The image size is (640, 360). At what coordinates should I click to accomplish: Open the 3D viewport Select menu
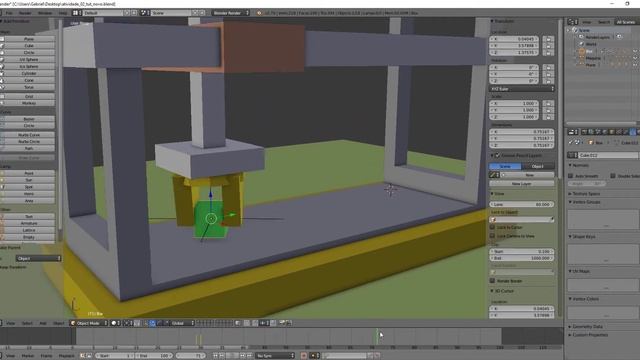point(27,323)
